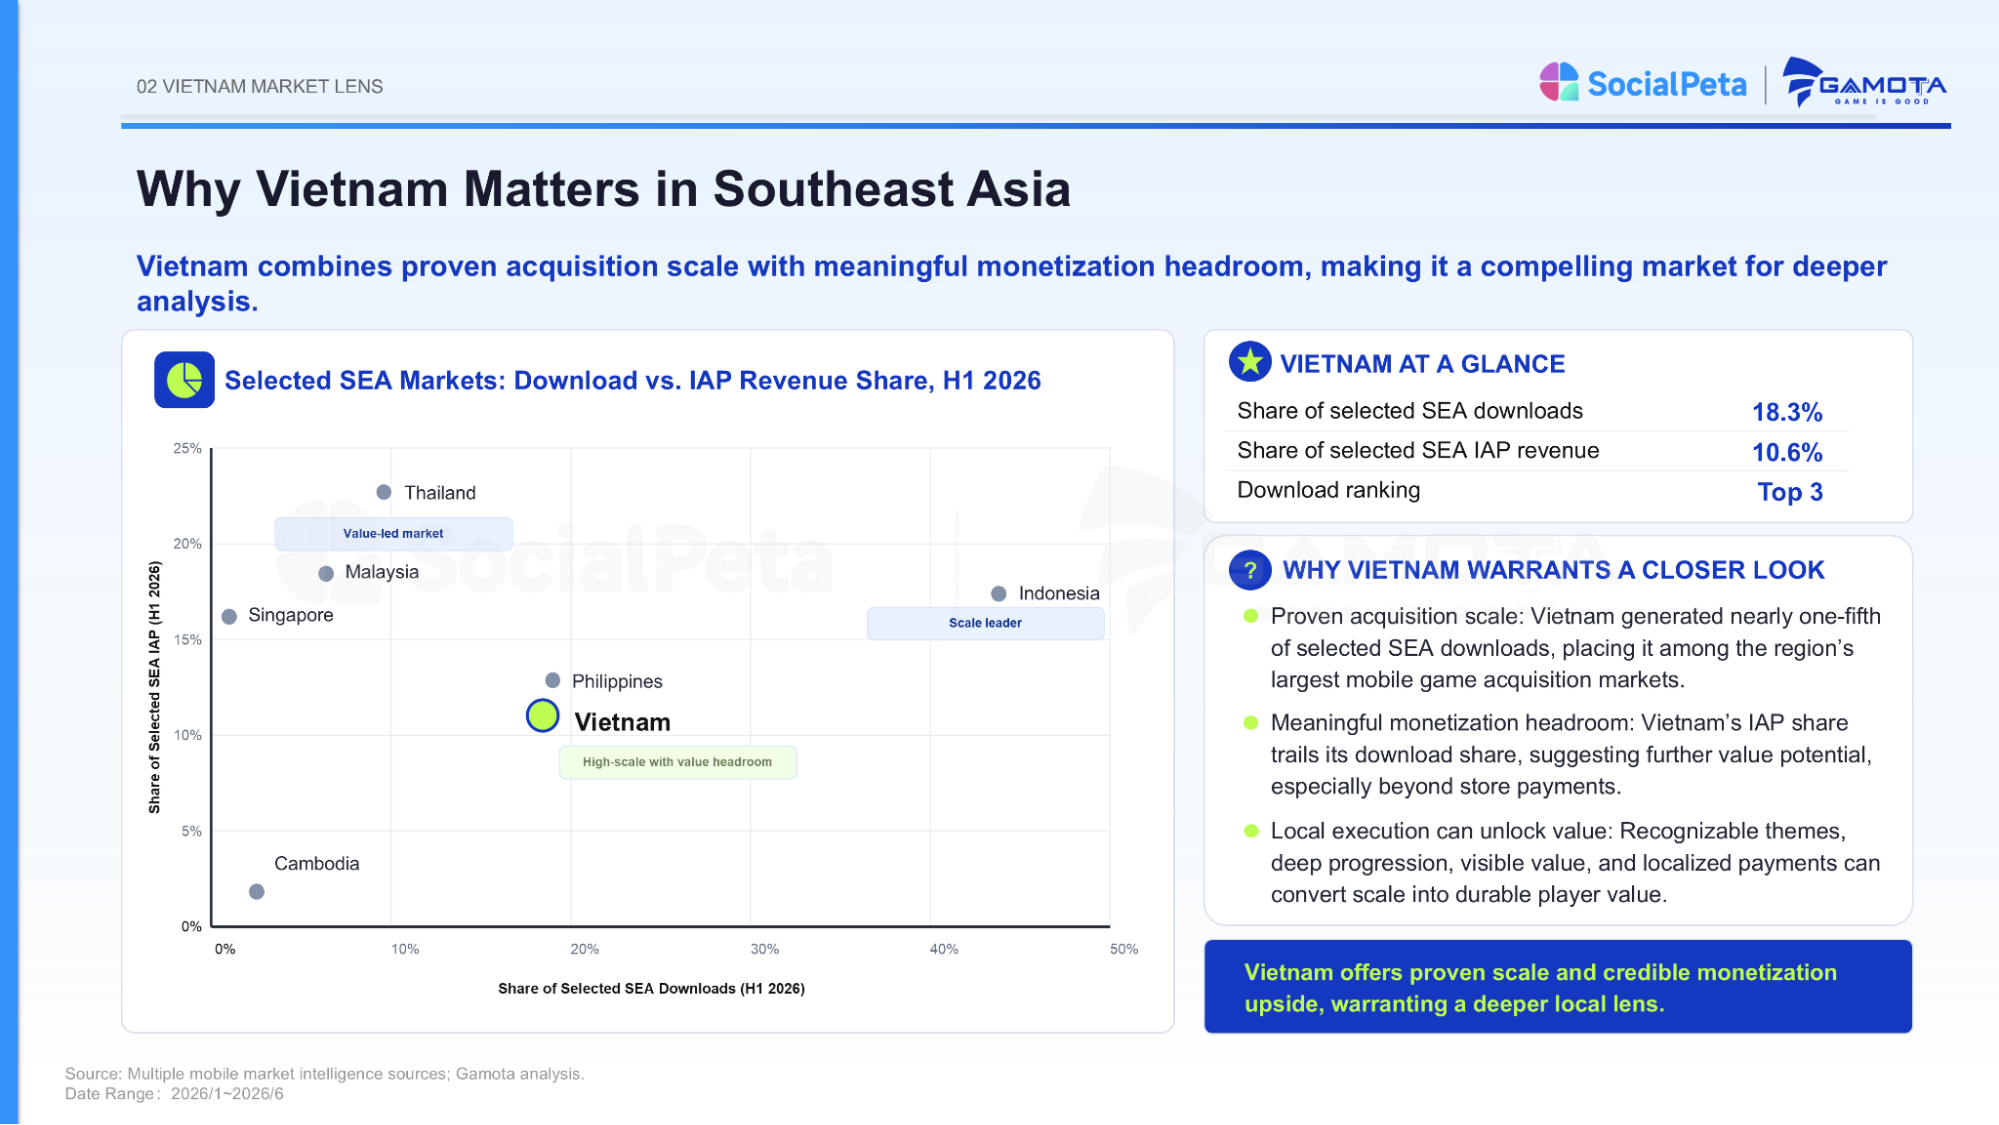Select the Singapore data point

pyautogui.click(x=229, y=616)
